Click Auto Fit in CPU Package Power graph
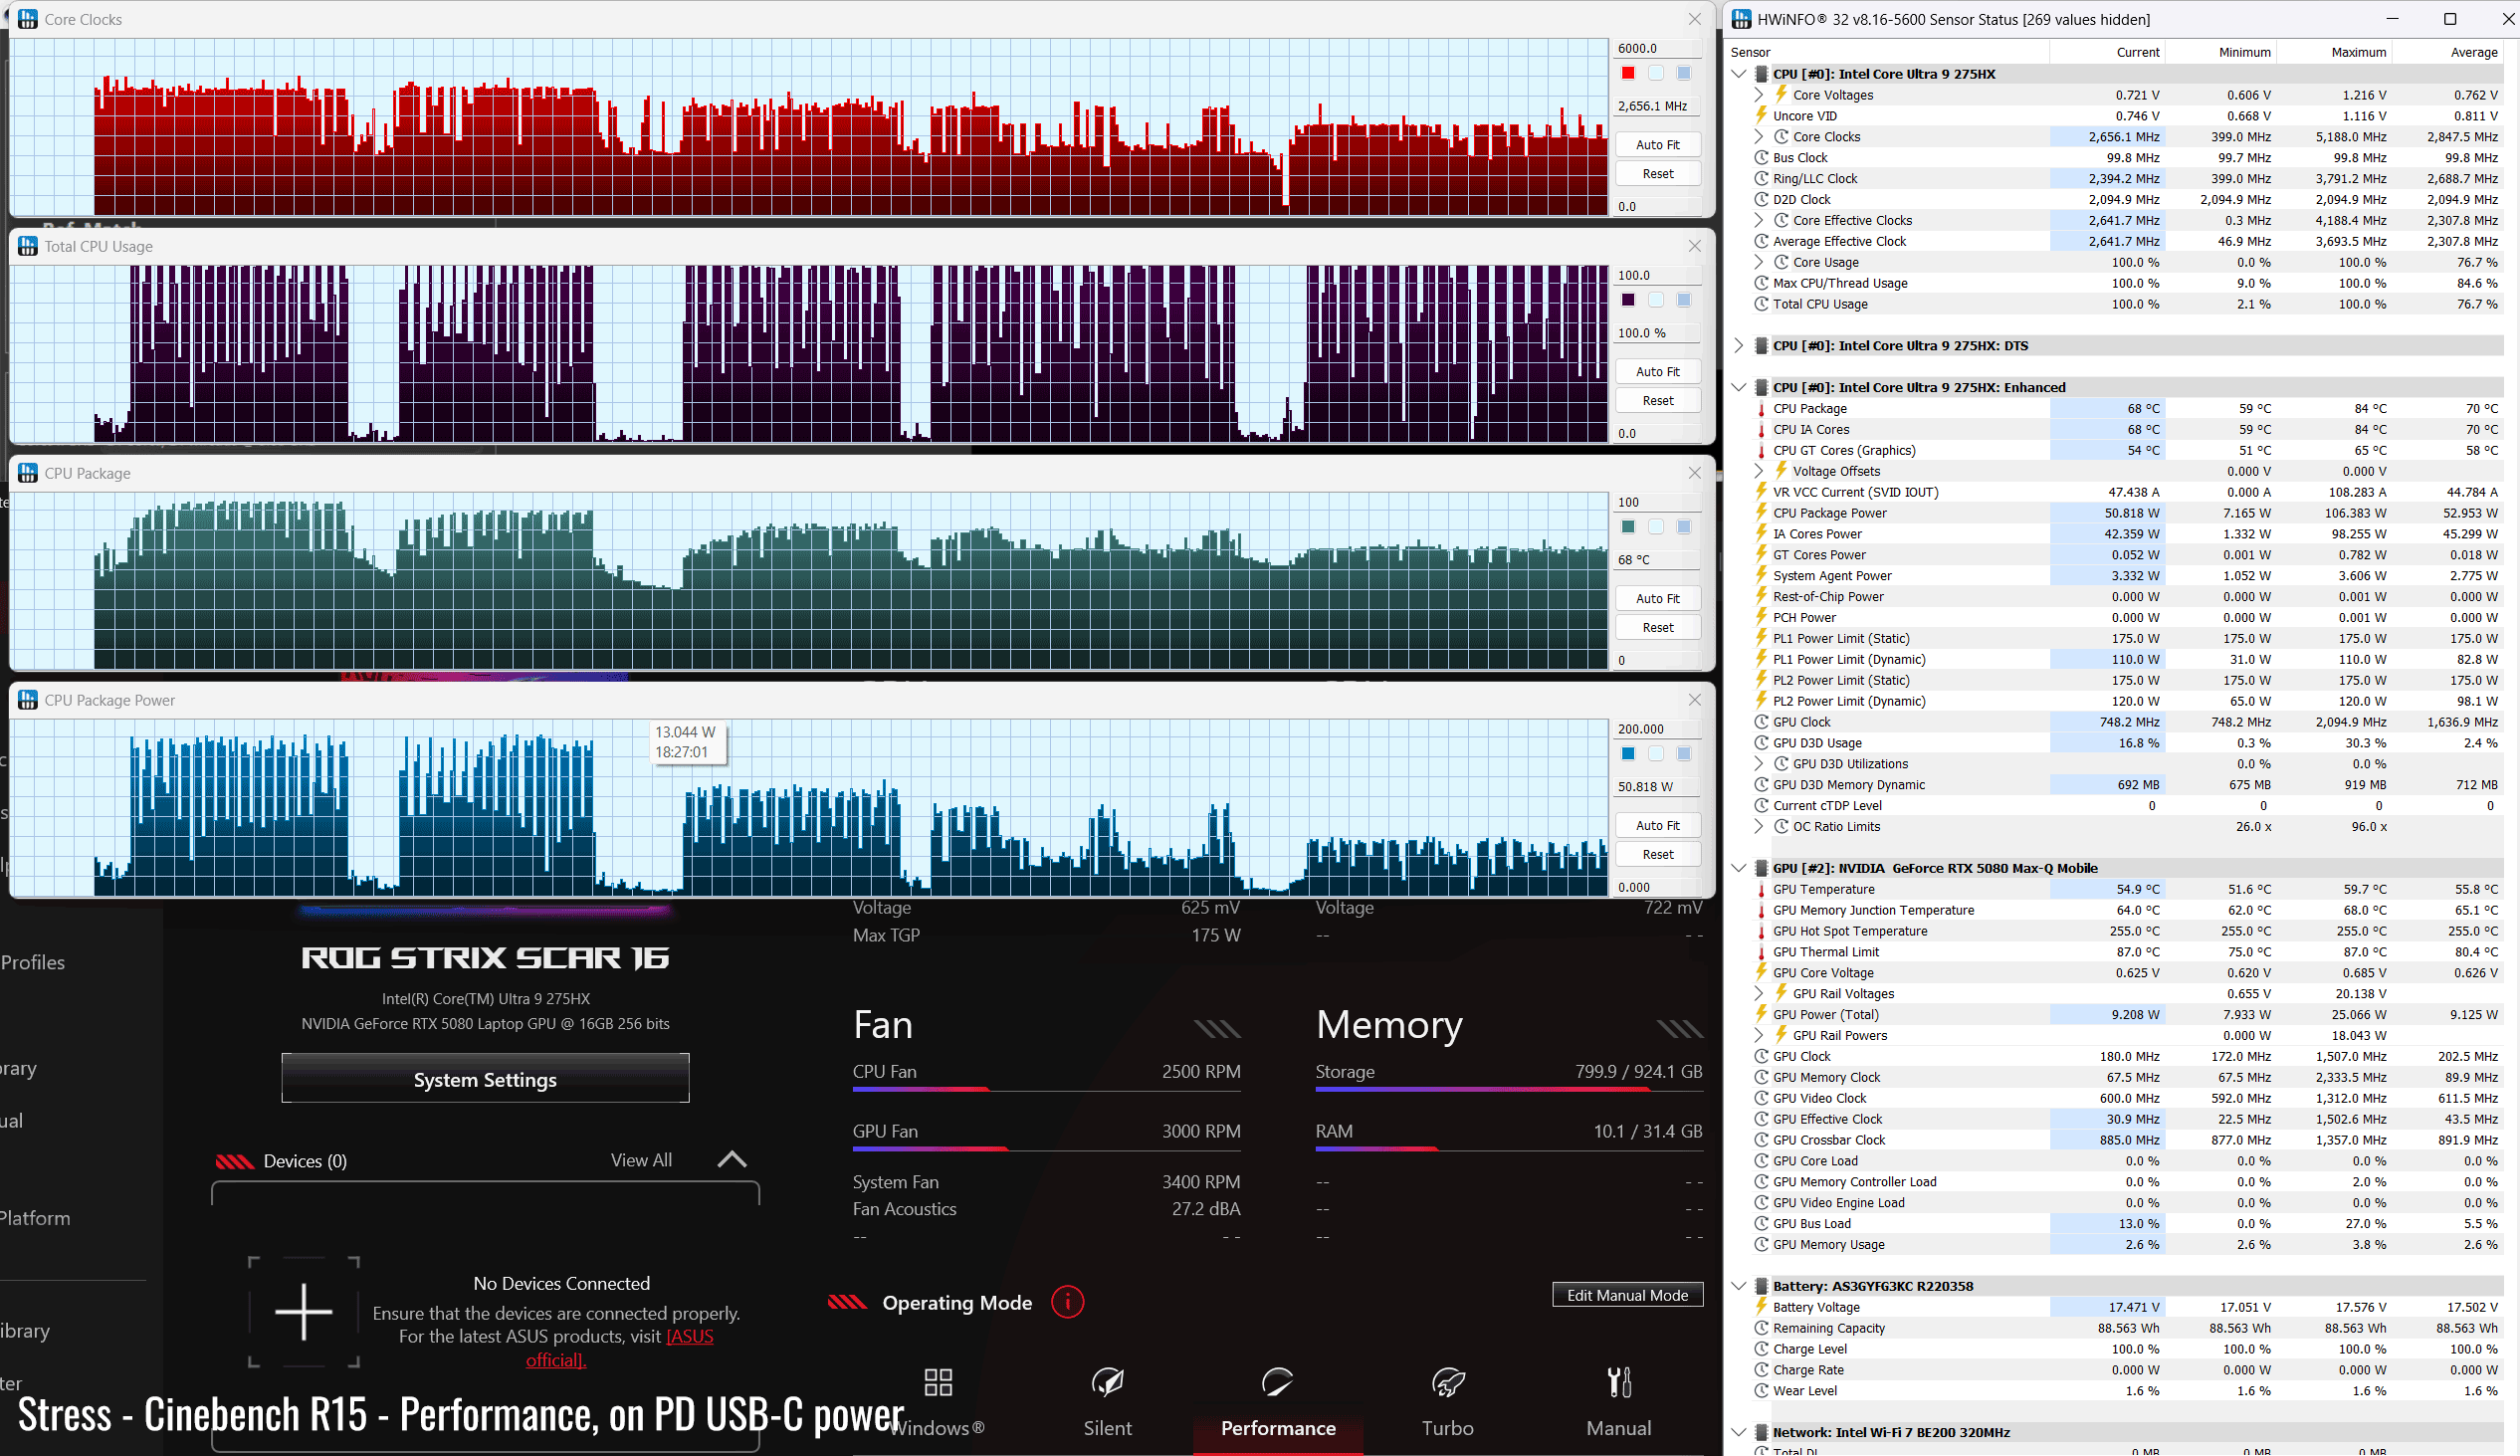The width and height of the screenshot is (2520, 1456). 1658,826
